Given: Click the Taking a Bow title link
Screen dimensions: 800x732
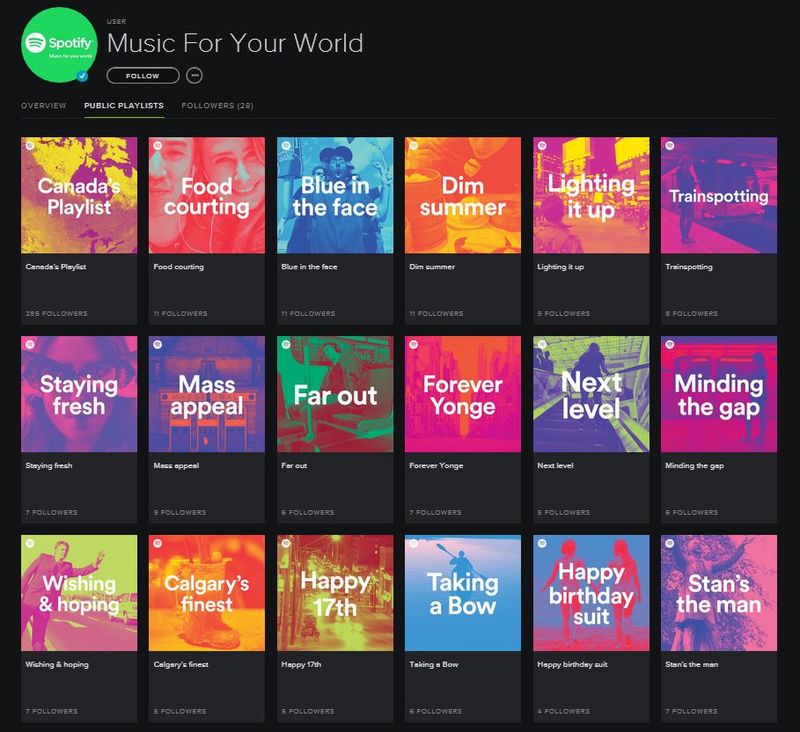Looking at the screenshot, I should [434, 665].
